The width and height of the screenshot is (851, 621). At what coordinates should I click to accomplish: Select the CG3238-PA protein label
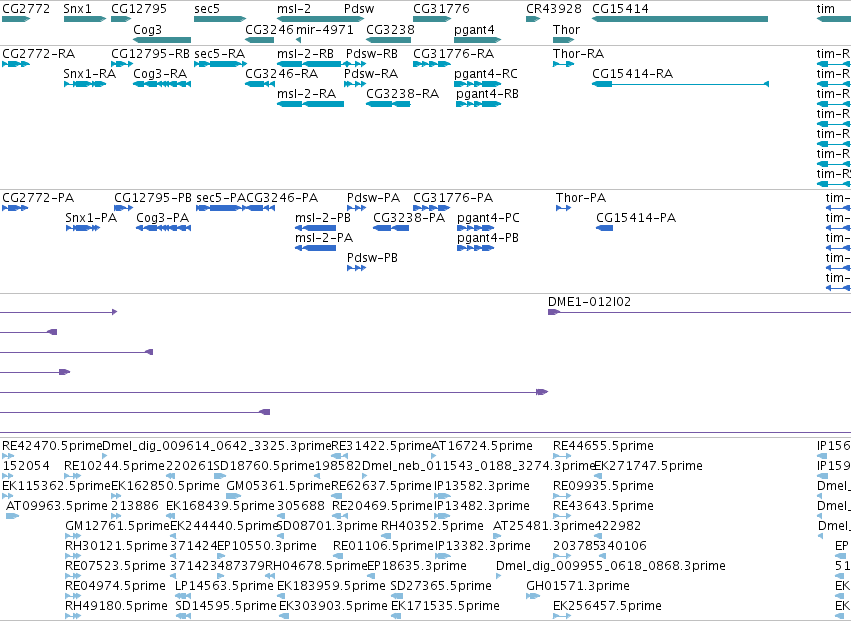[x=409, y=218]
